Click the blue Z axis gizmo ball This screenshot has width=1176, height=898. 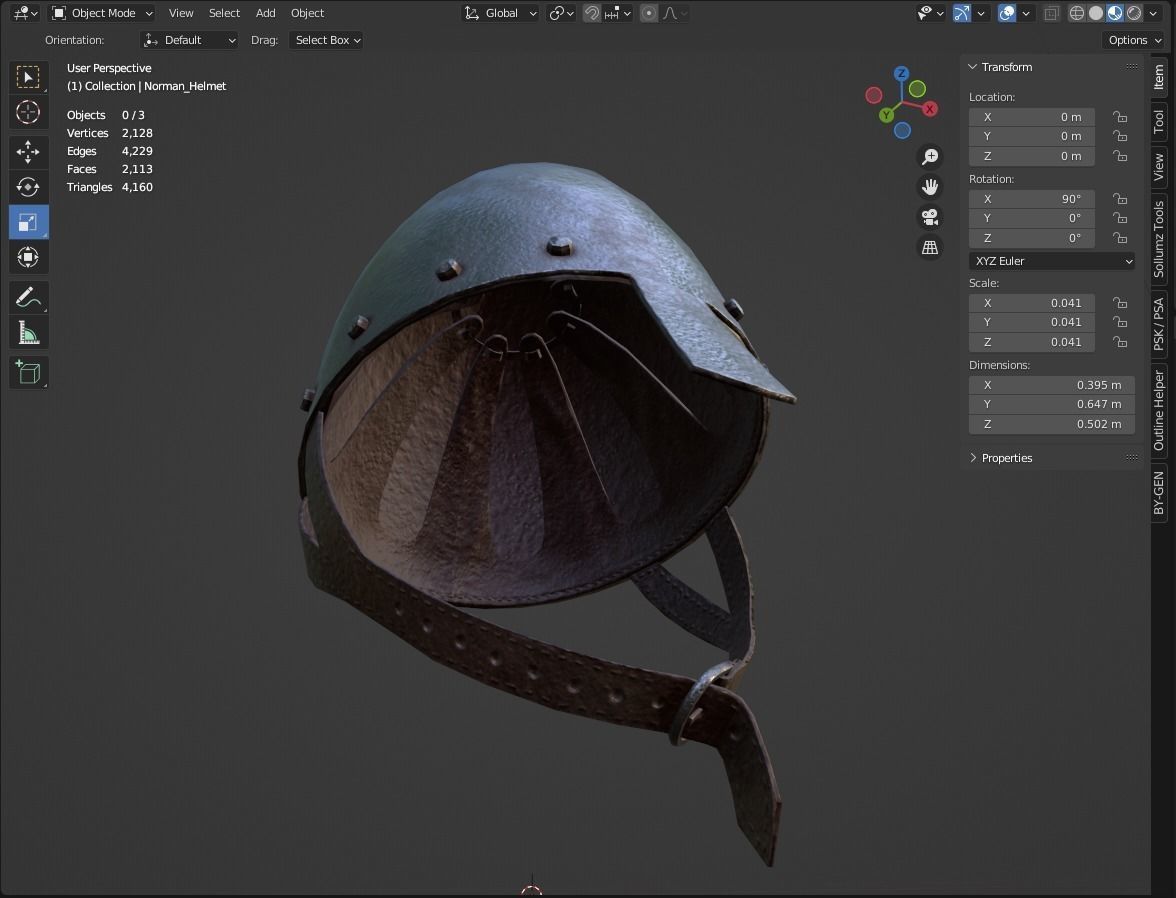coord(902,74)
